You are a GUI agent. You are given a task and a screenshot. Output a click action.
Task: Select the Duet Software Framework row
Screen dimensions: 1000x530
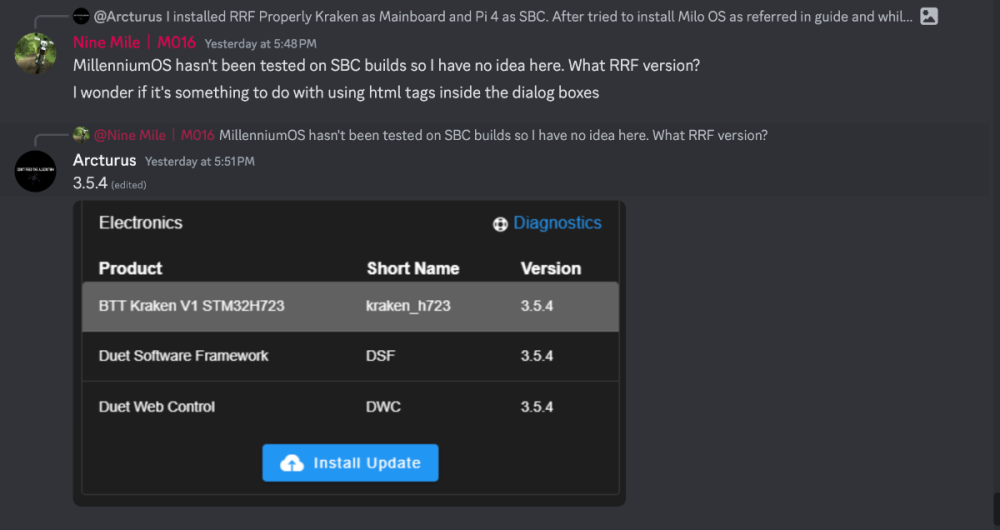tap(350, 357)
